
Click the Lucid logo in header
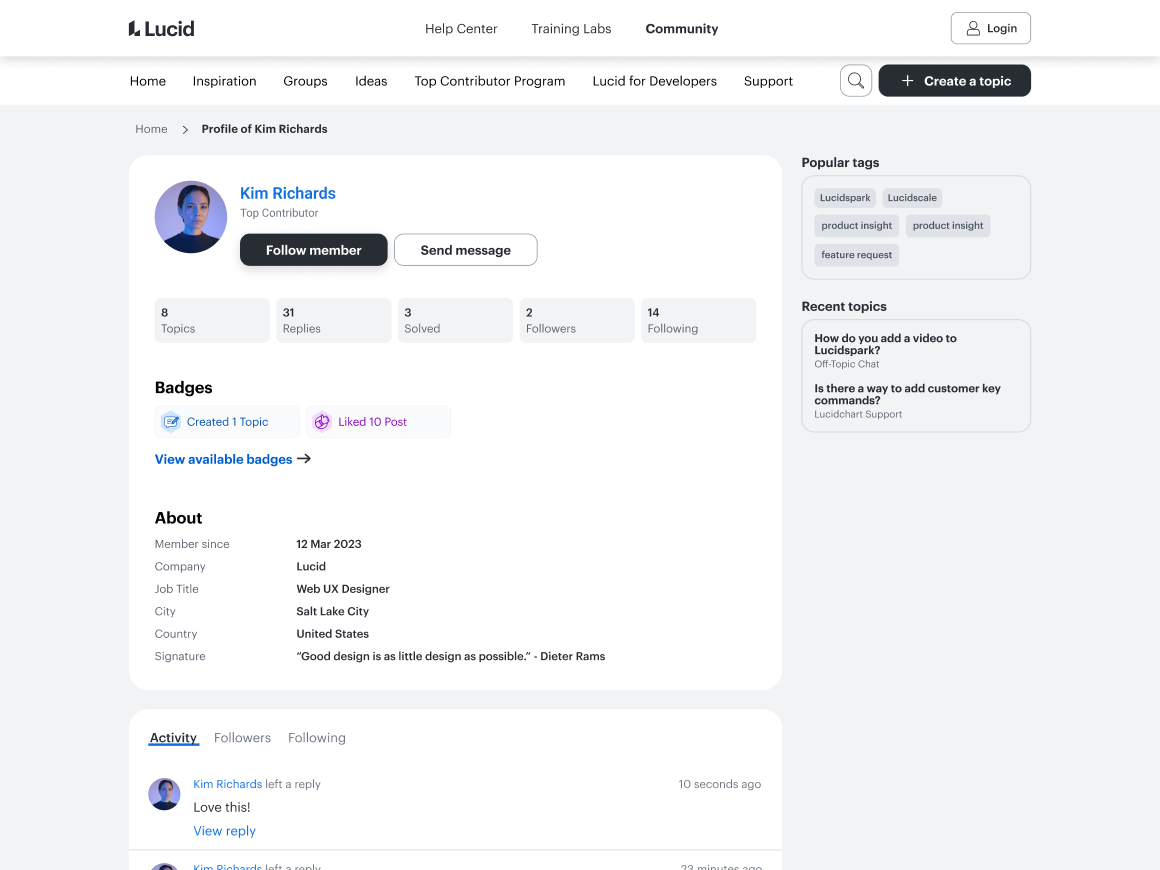coord(161,29)
